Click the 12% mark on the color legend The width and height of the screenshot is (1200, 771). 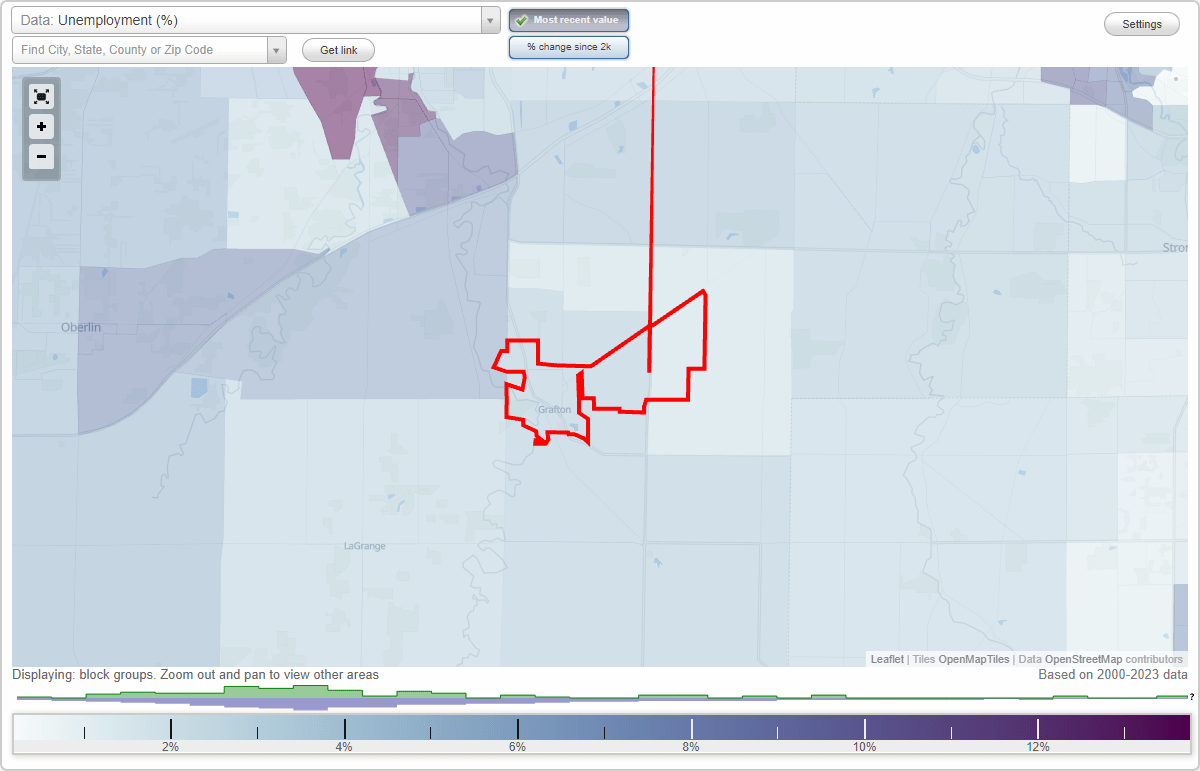(1038, 746)
